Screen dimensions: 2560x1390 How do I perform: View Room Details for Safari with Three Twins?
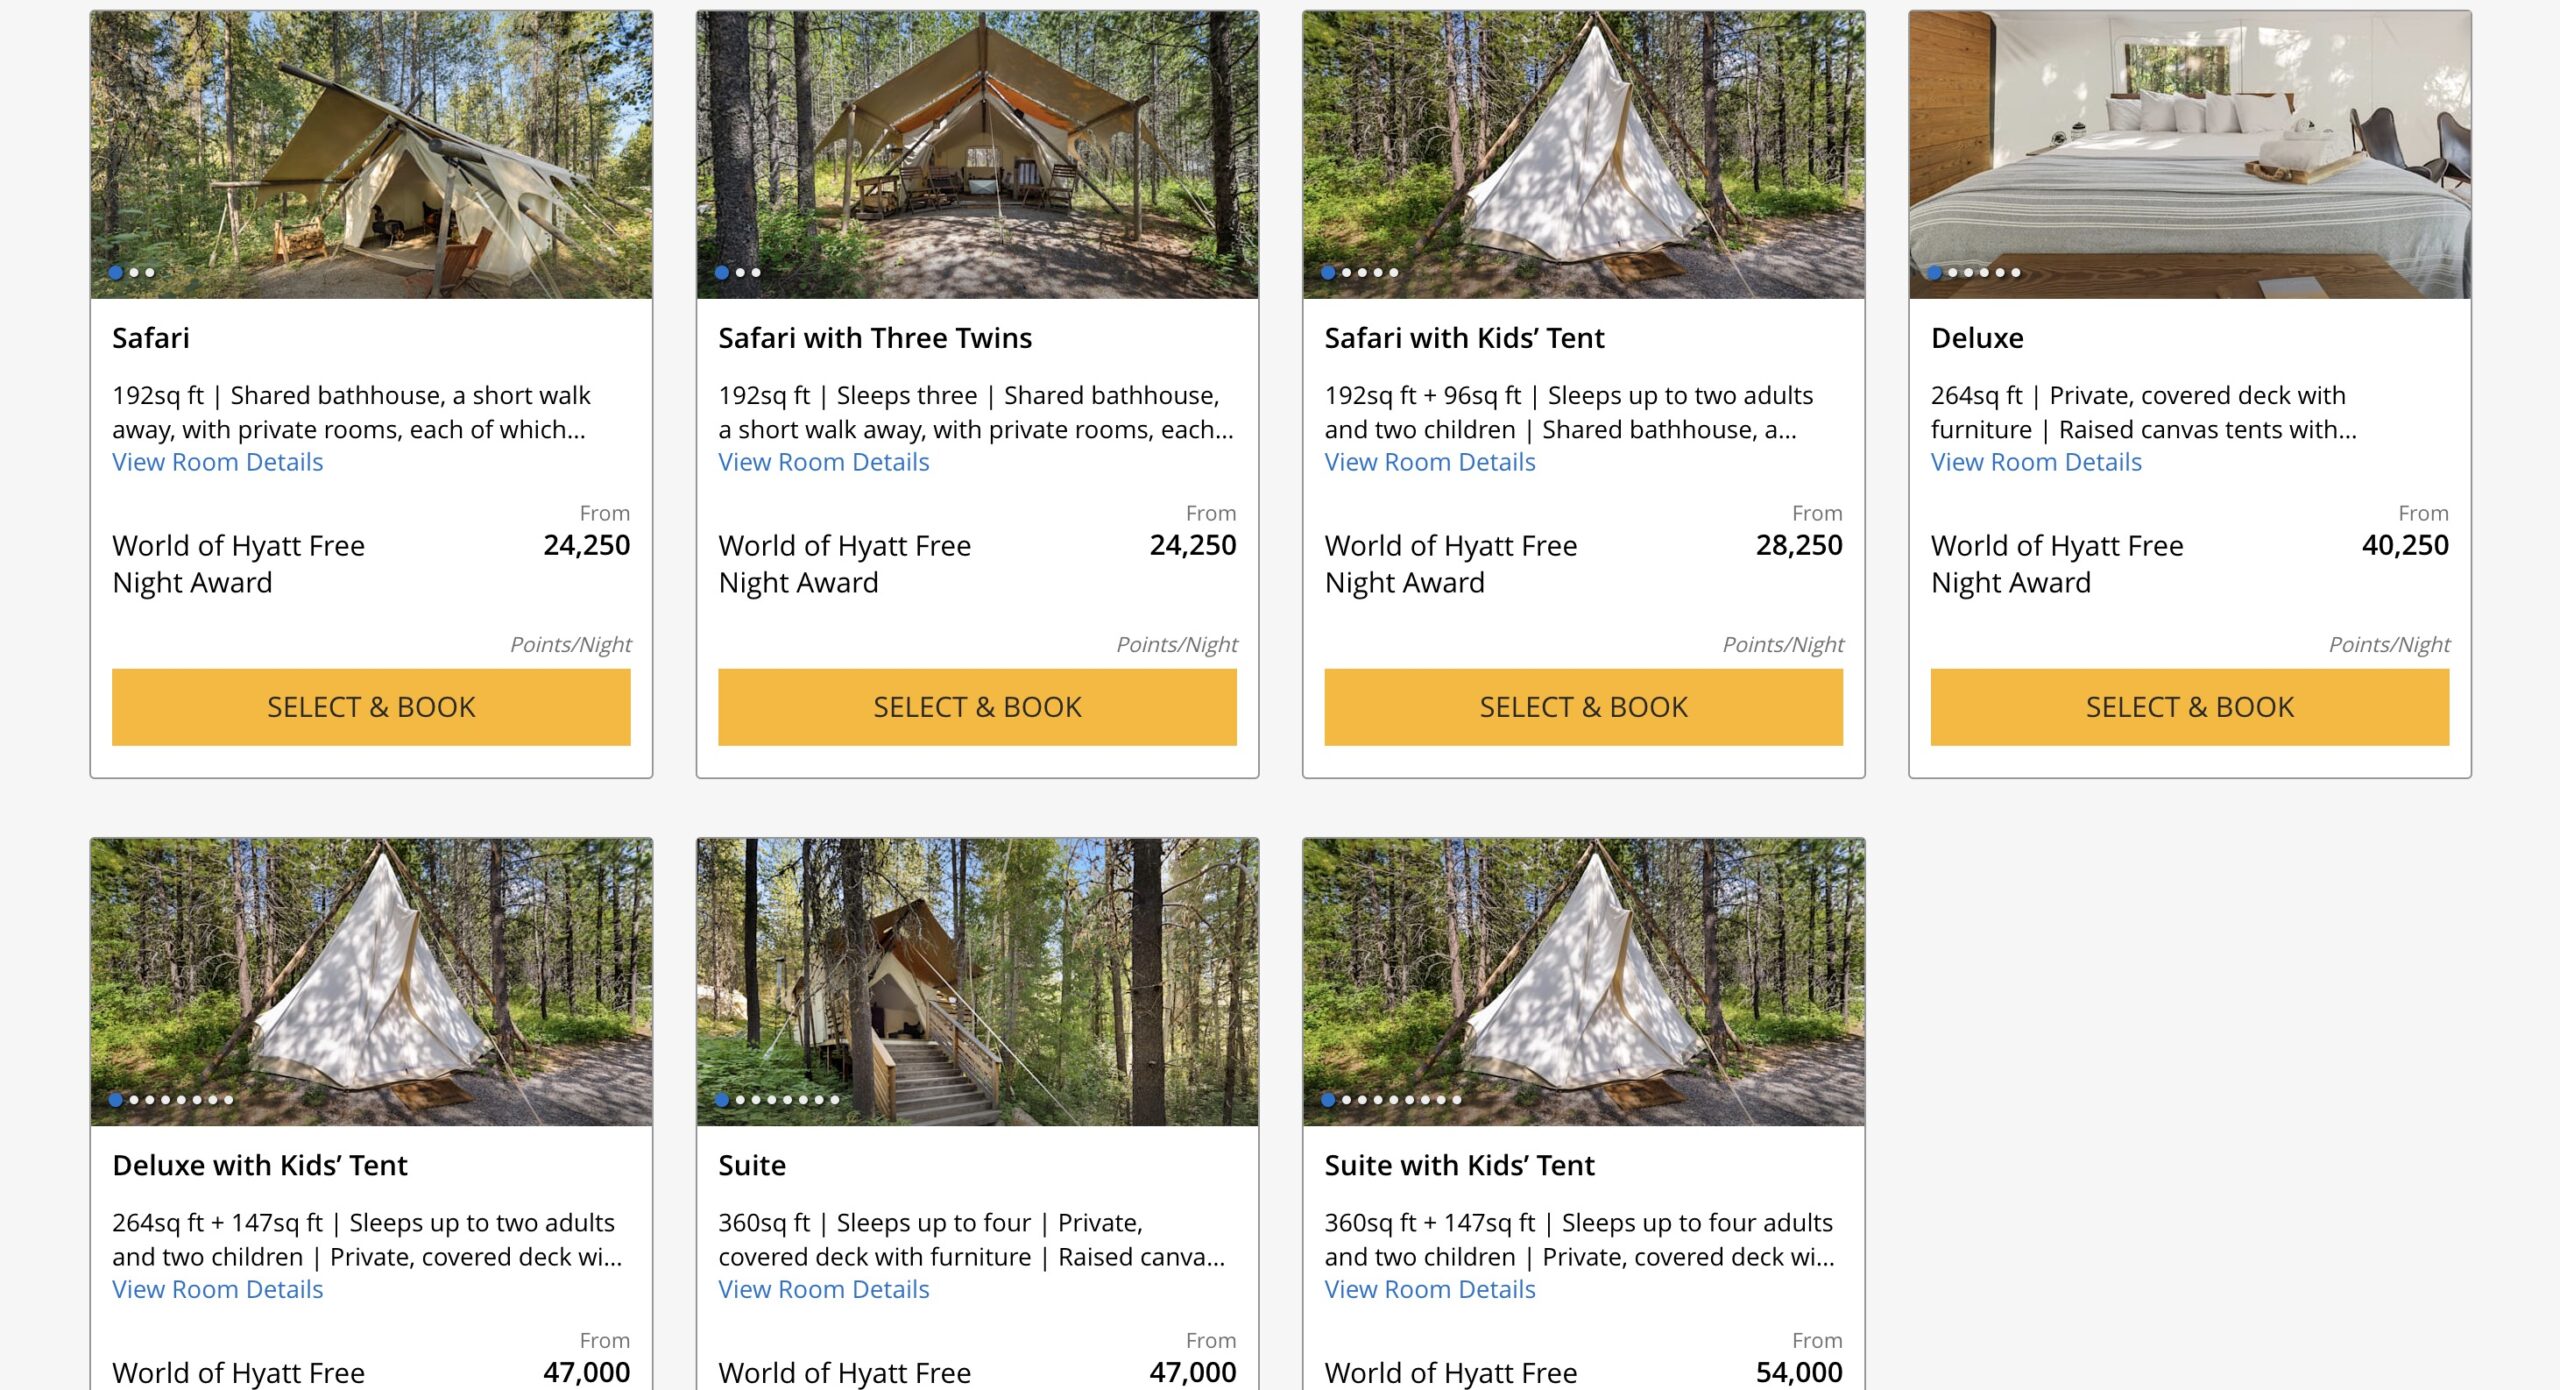click(823, 462)
